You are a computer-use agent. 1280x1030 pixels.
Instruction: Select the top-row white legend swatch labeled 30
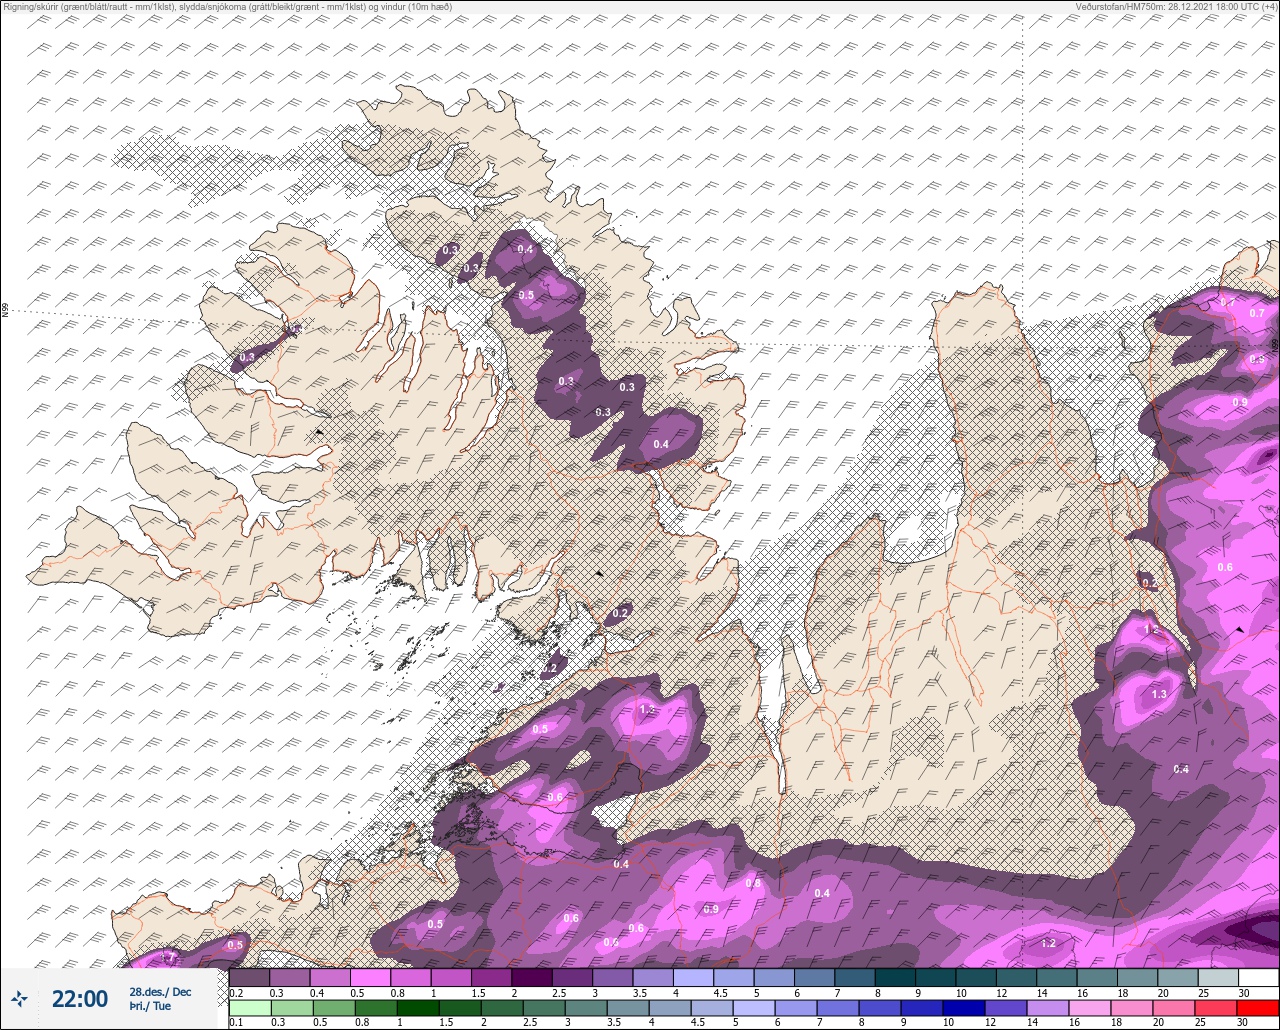point(1258,977)
